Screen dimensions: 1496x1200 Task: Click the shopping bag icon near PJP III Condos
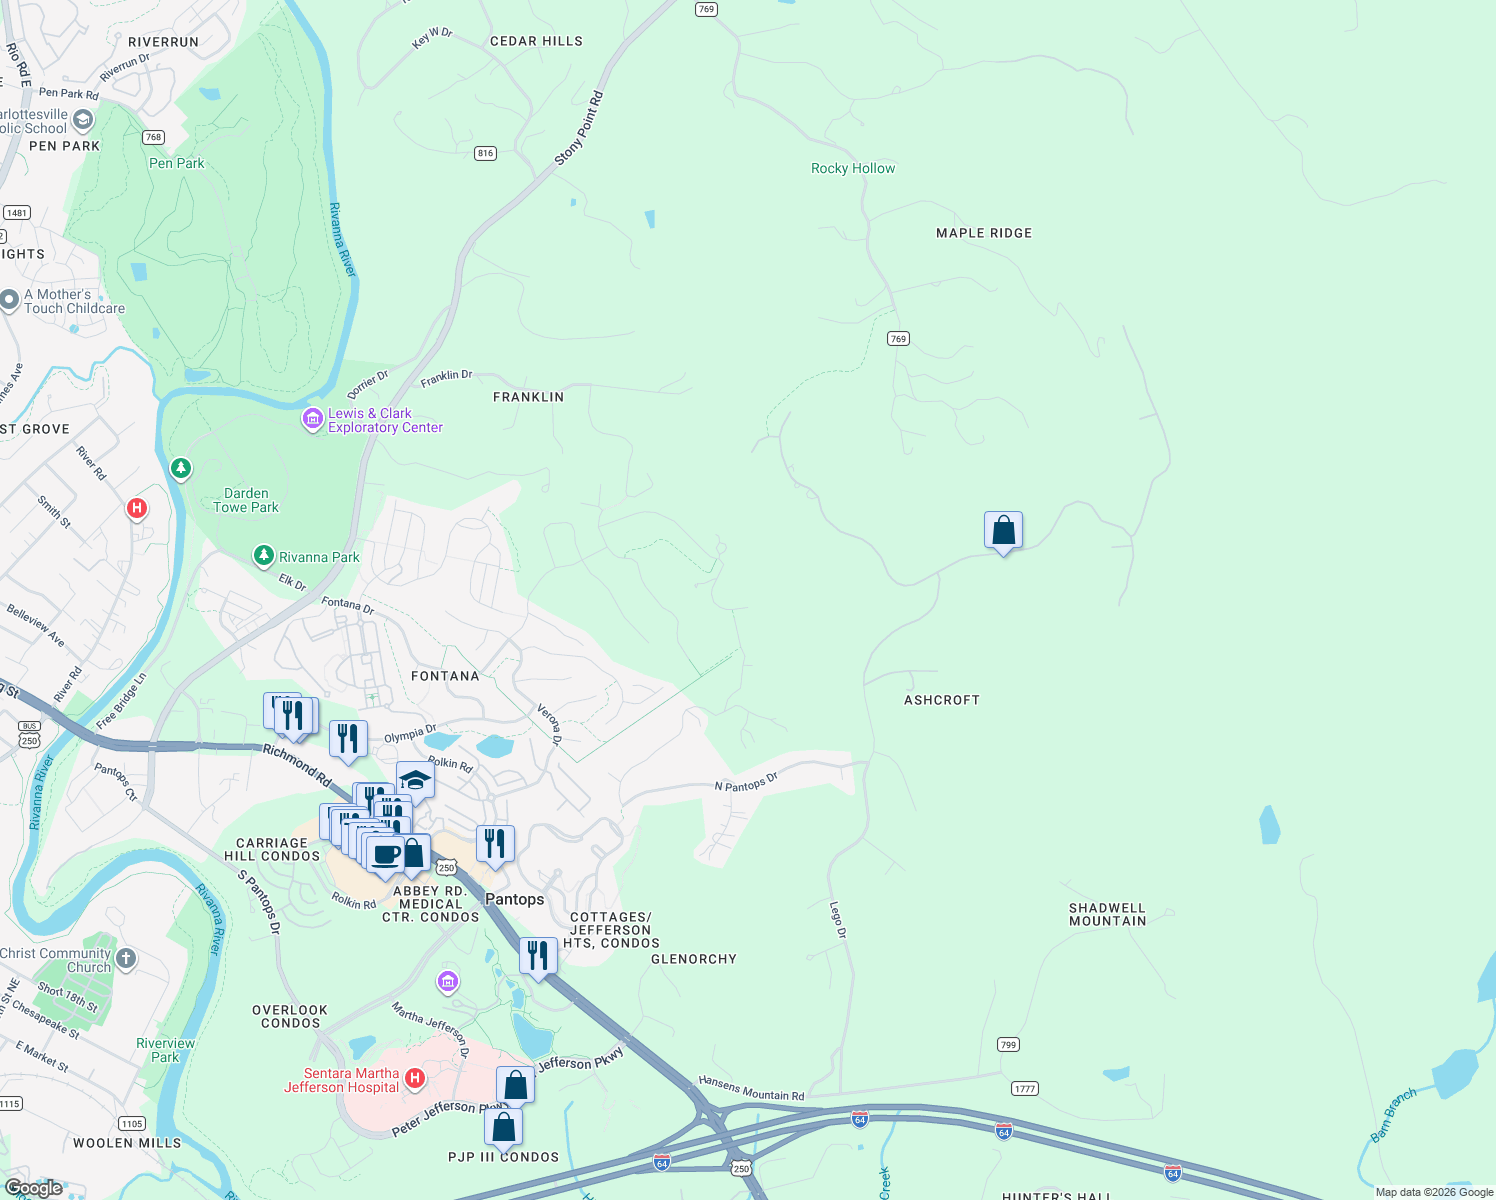click(x=505, y=1125)
